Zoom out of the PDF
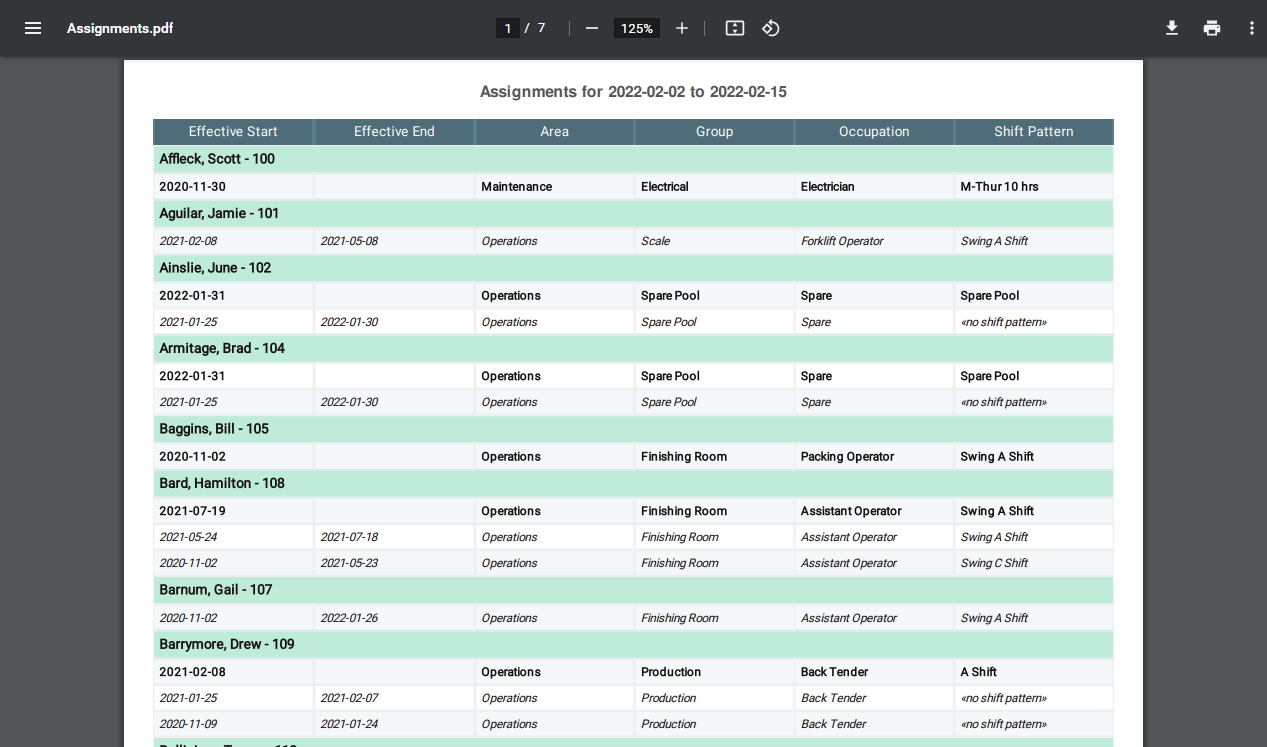This screenshot has width=1267, height=747. point(593,28)
